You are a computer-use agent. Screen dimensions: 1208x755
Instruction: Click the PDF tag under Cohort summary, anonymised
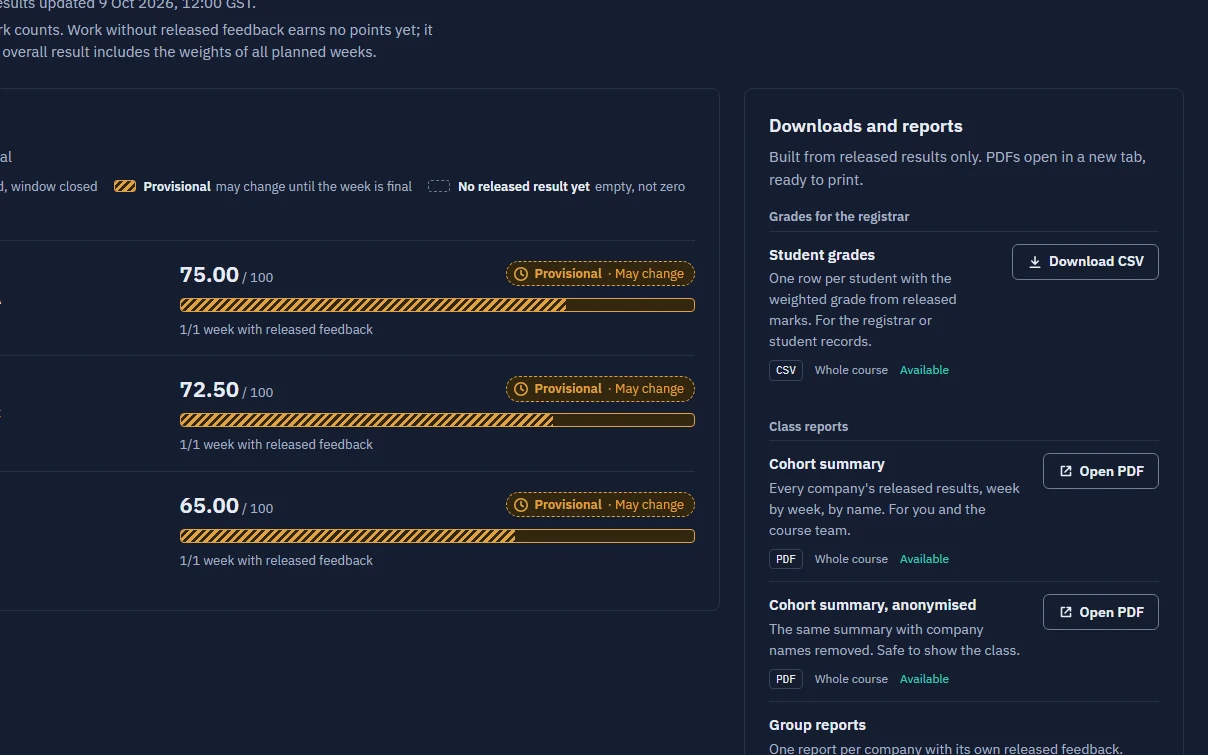coord(786,679)
